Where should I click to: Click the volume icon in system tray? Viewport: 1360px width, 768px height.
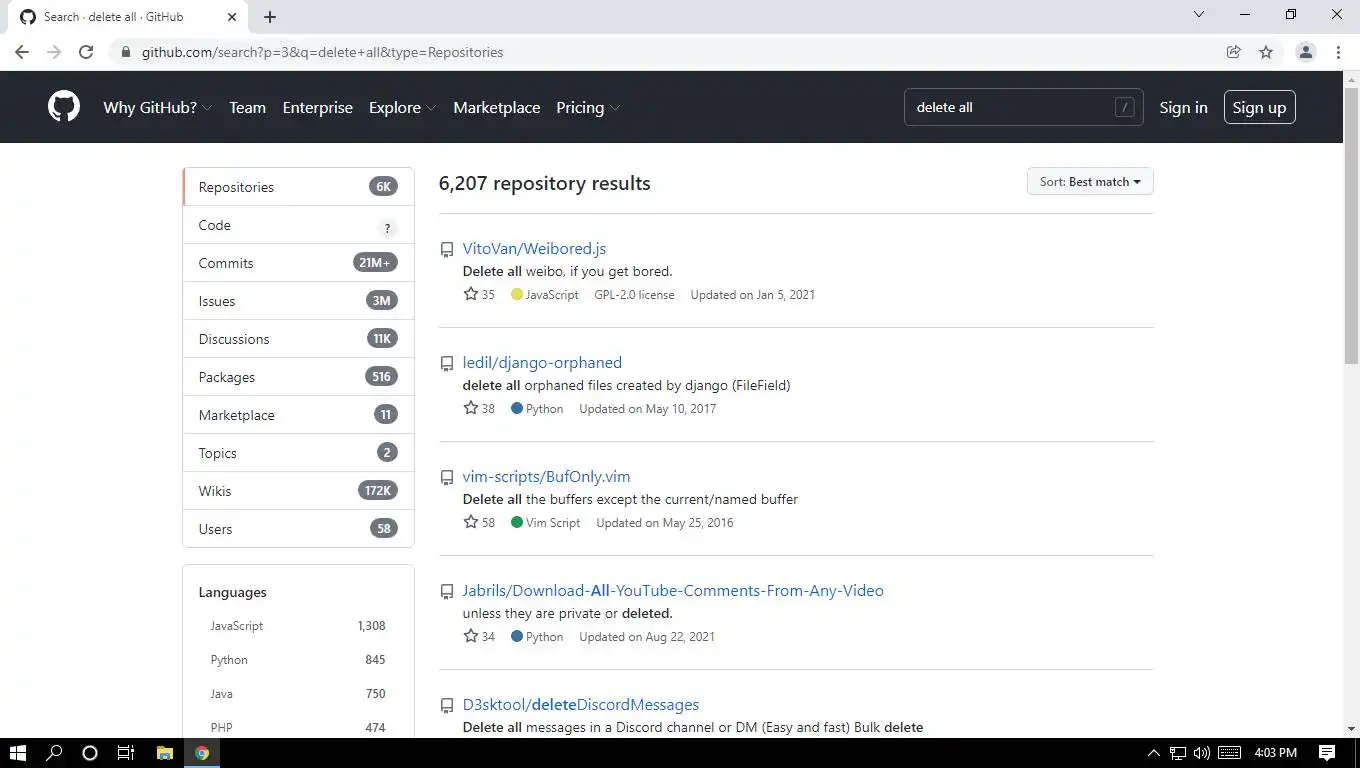tap(1201, 753)
